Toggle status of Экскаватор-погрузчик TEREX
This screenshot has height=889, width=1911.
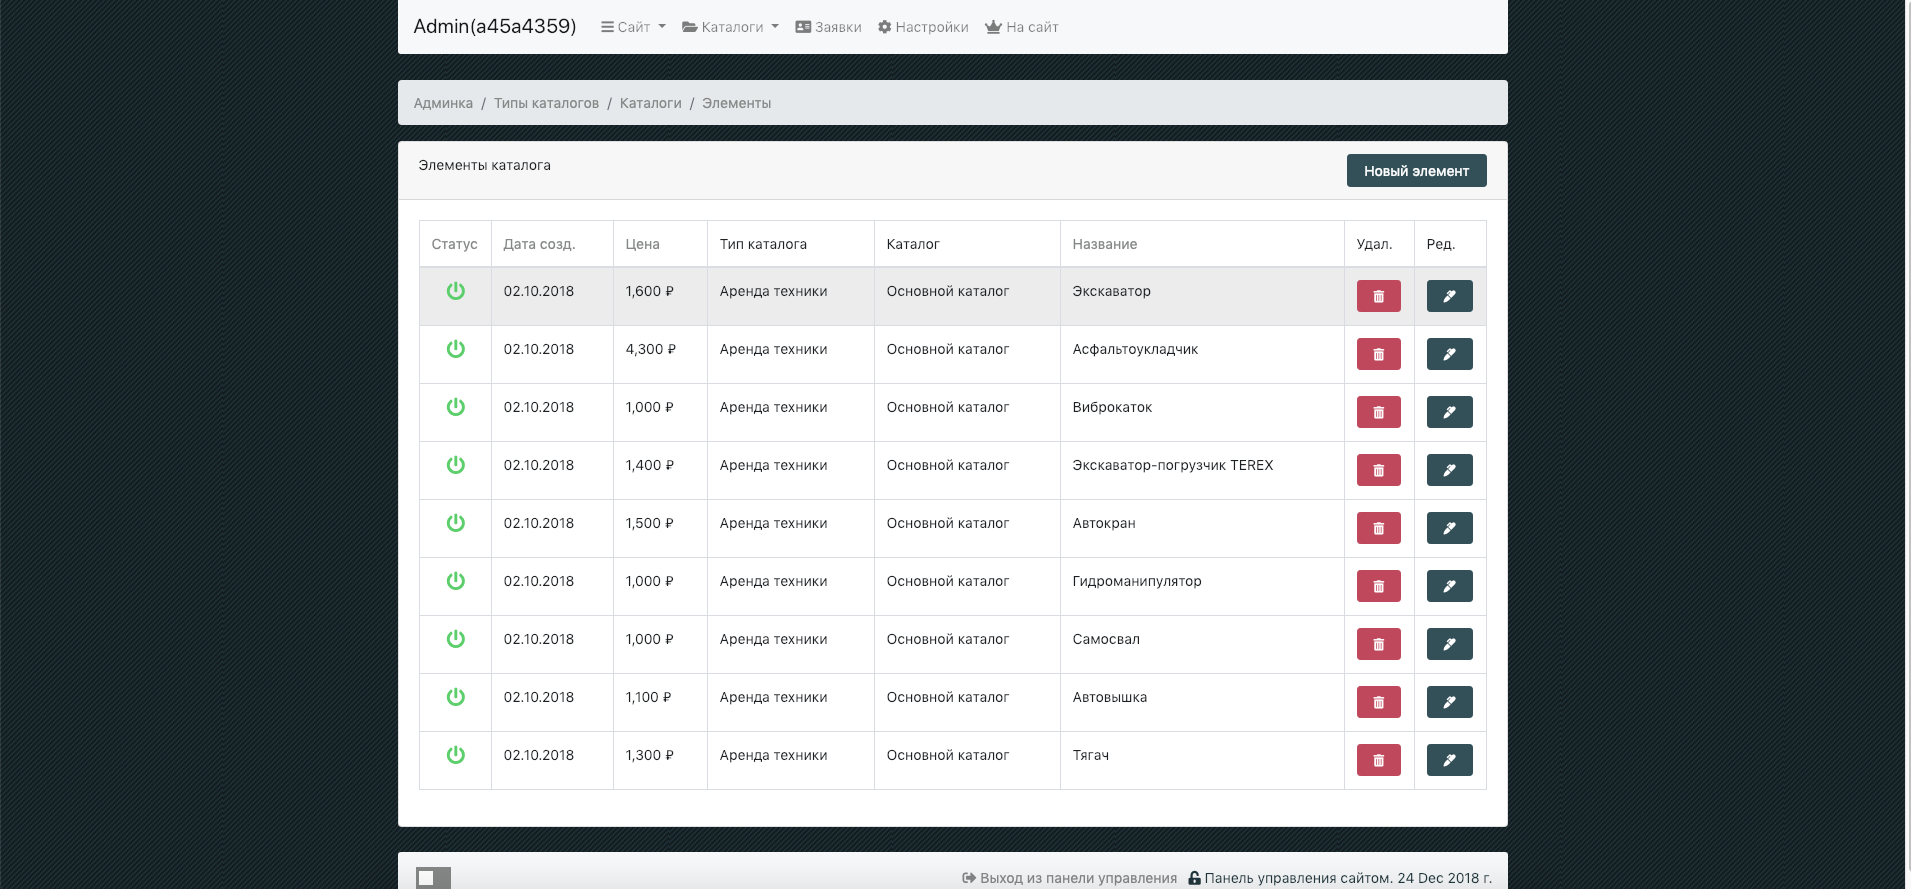point(455,465)
